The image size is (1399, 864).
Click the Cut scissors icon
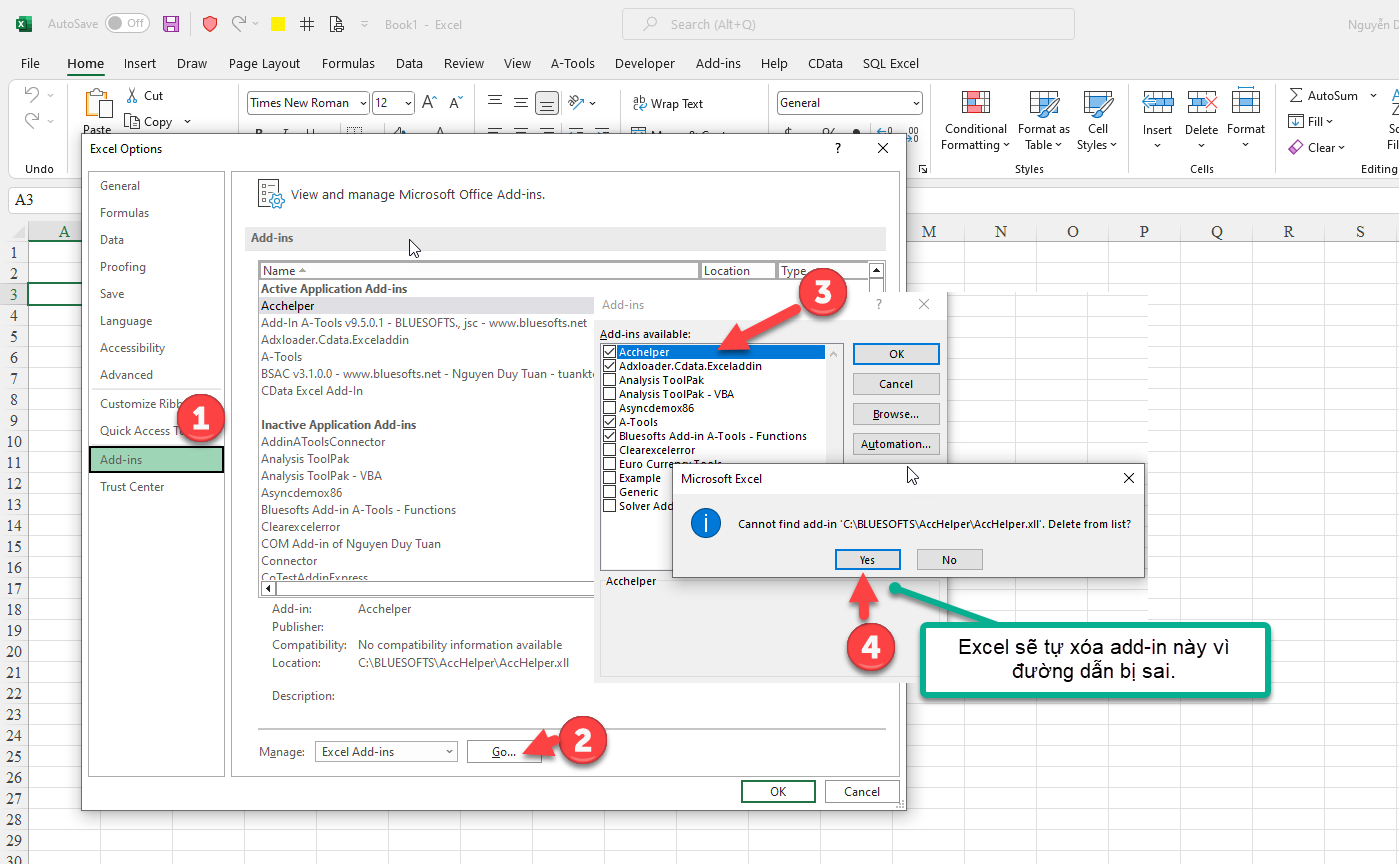click(132, 95)
